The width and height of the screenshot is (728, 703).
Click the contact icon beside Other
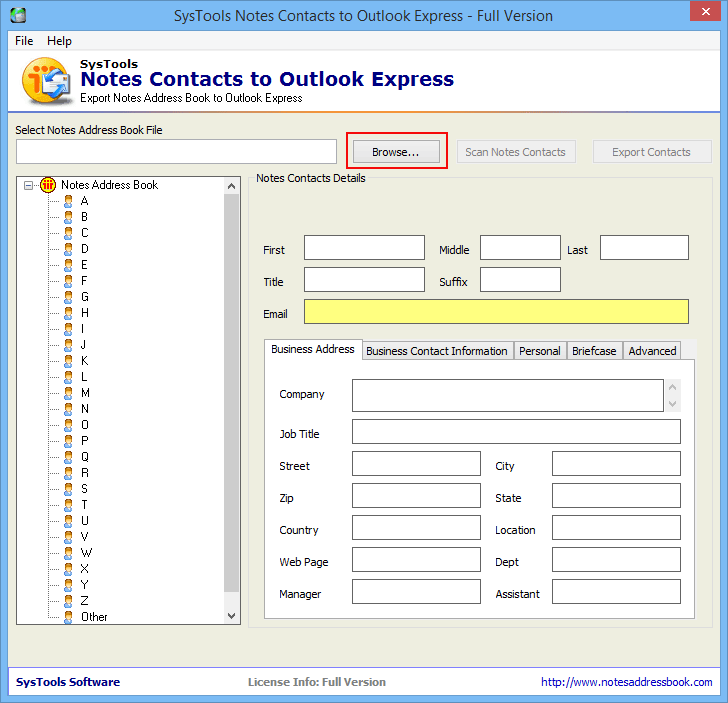(68, 617)
